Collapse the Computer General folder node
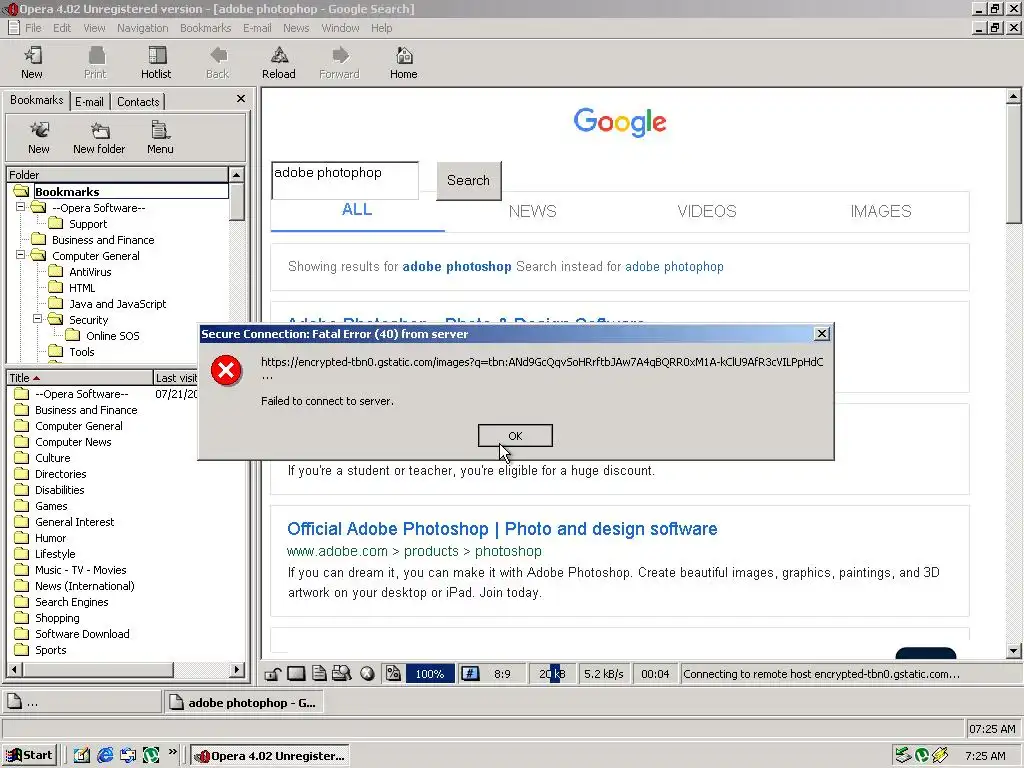This screenshot has width=1024, height=768. click(x=21, y=255)
